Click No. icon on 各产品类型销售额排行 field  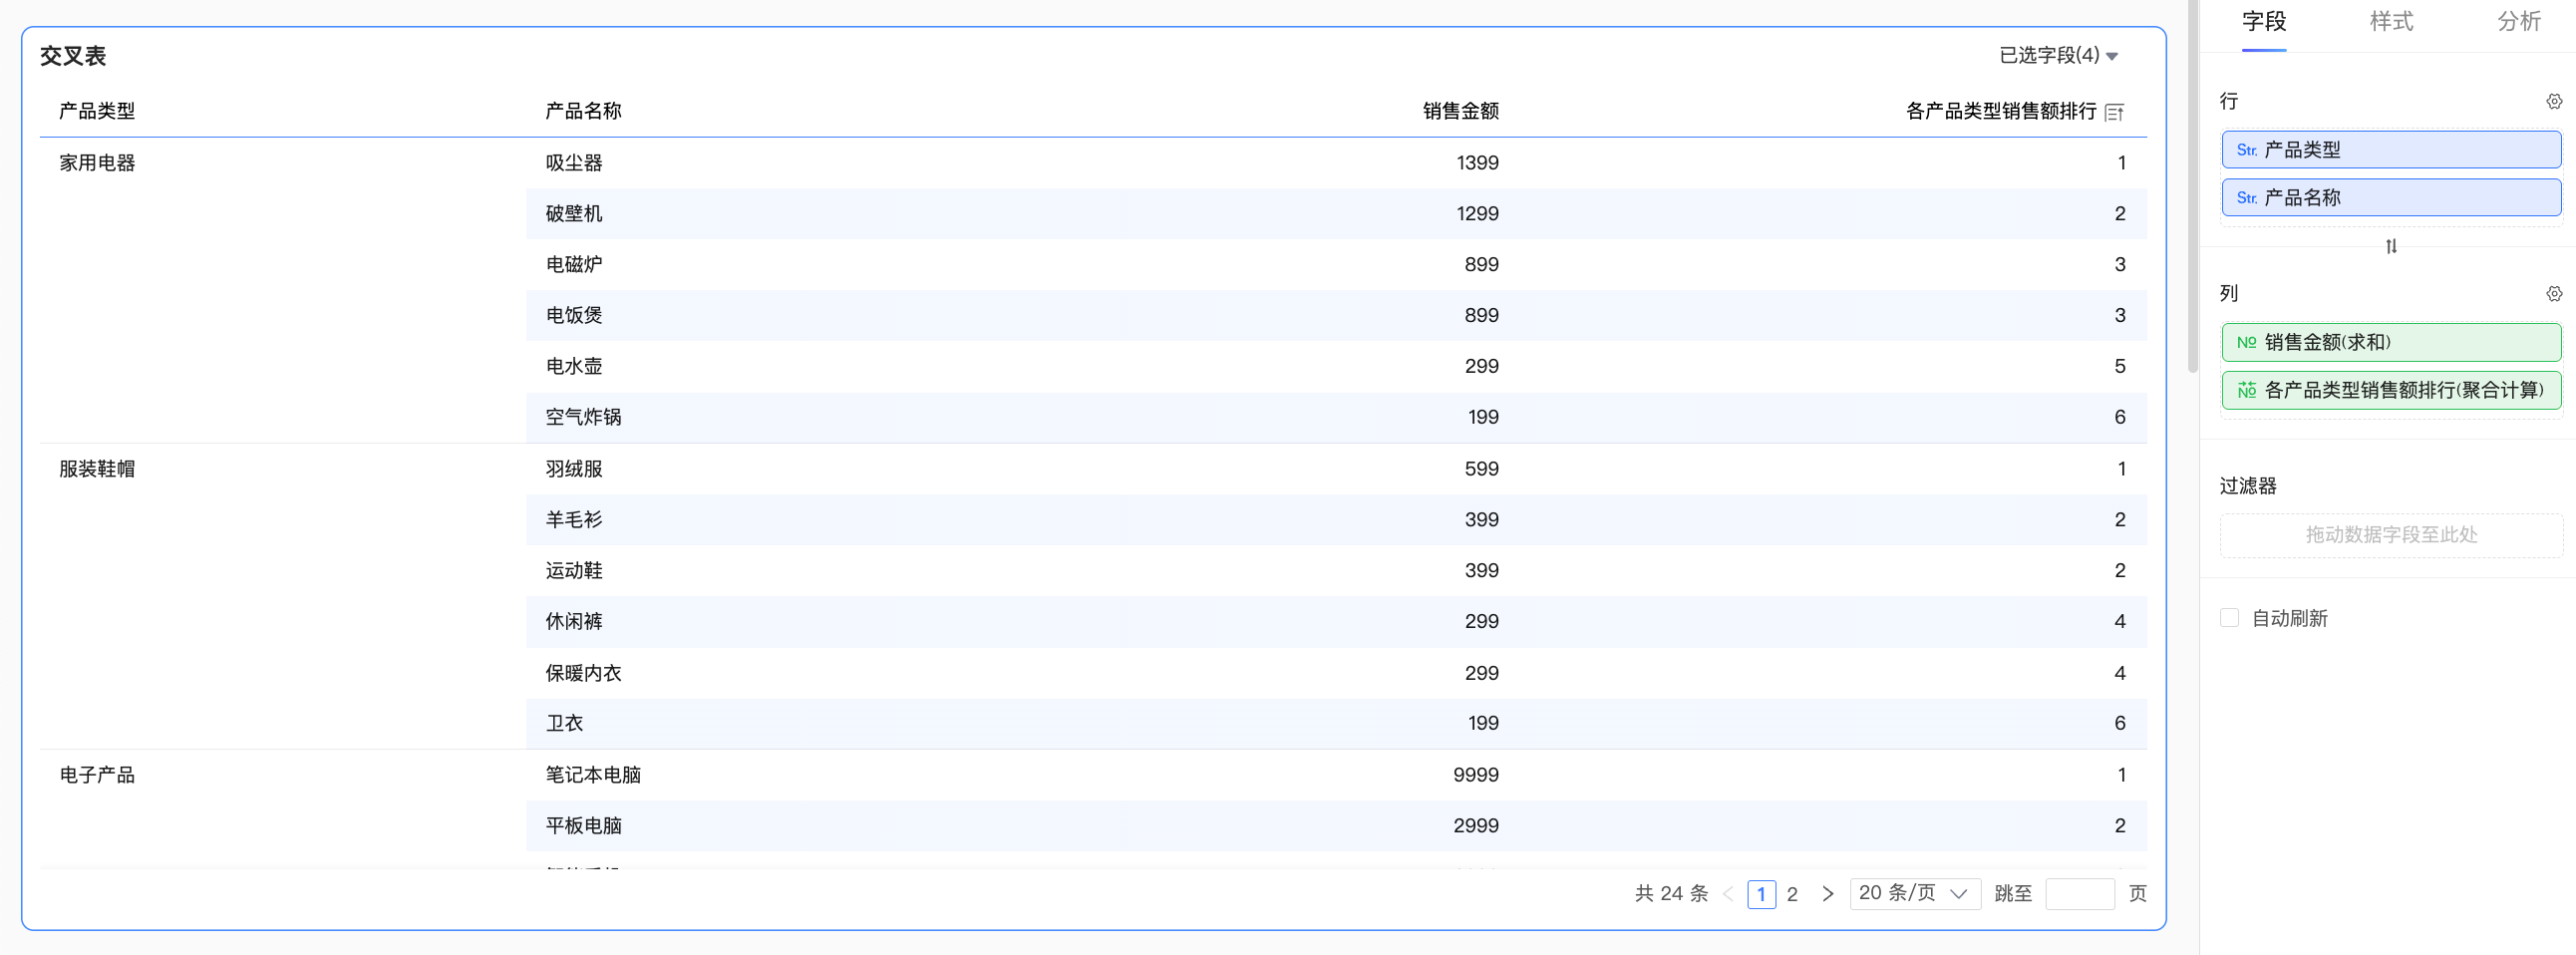coord(2246,390)
